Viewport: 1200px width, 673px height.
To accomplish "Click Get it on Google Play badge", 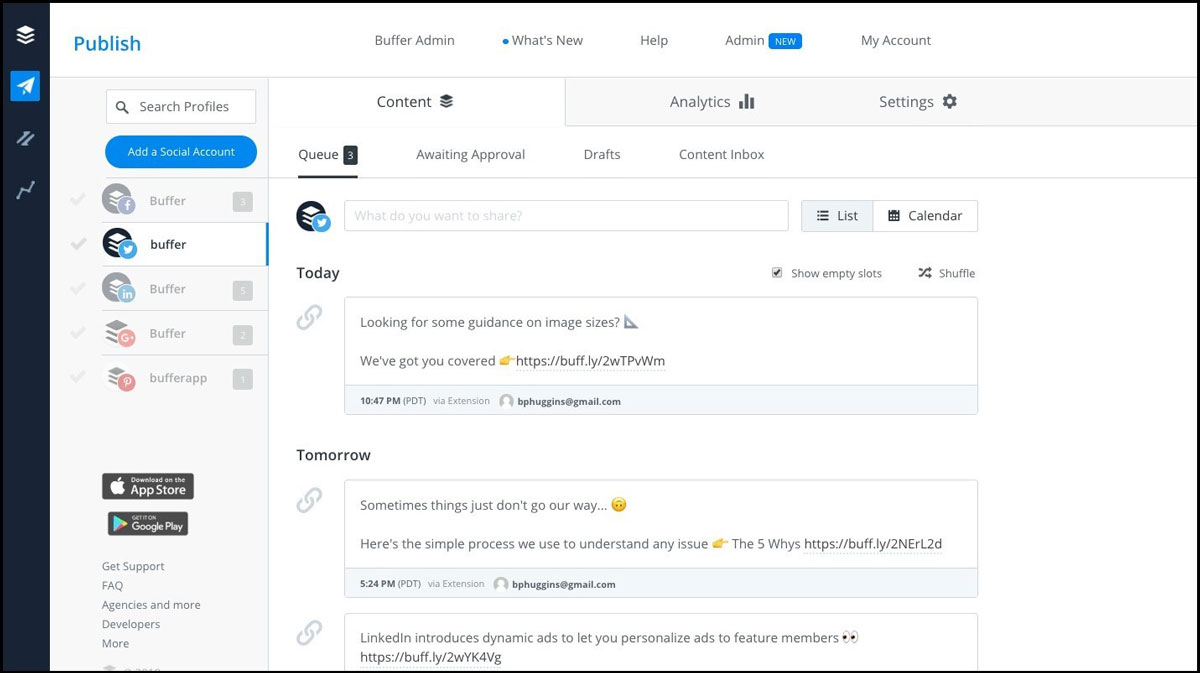I will click(148, 523).
